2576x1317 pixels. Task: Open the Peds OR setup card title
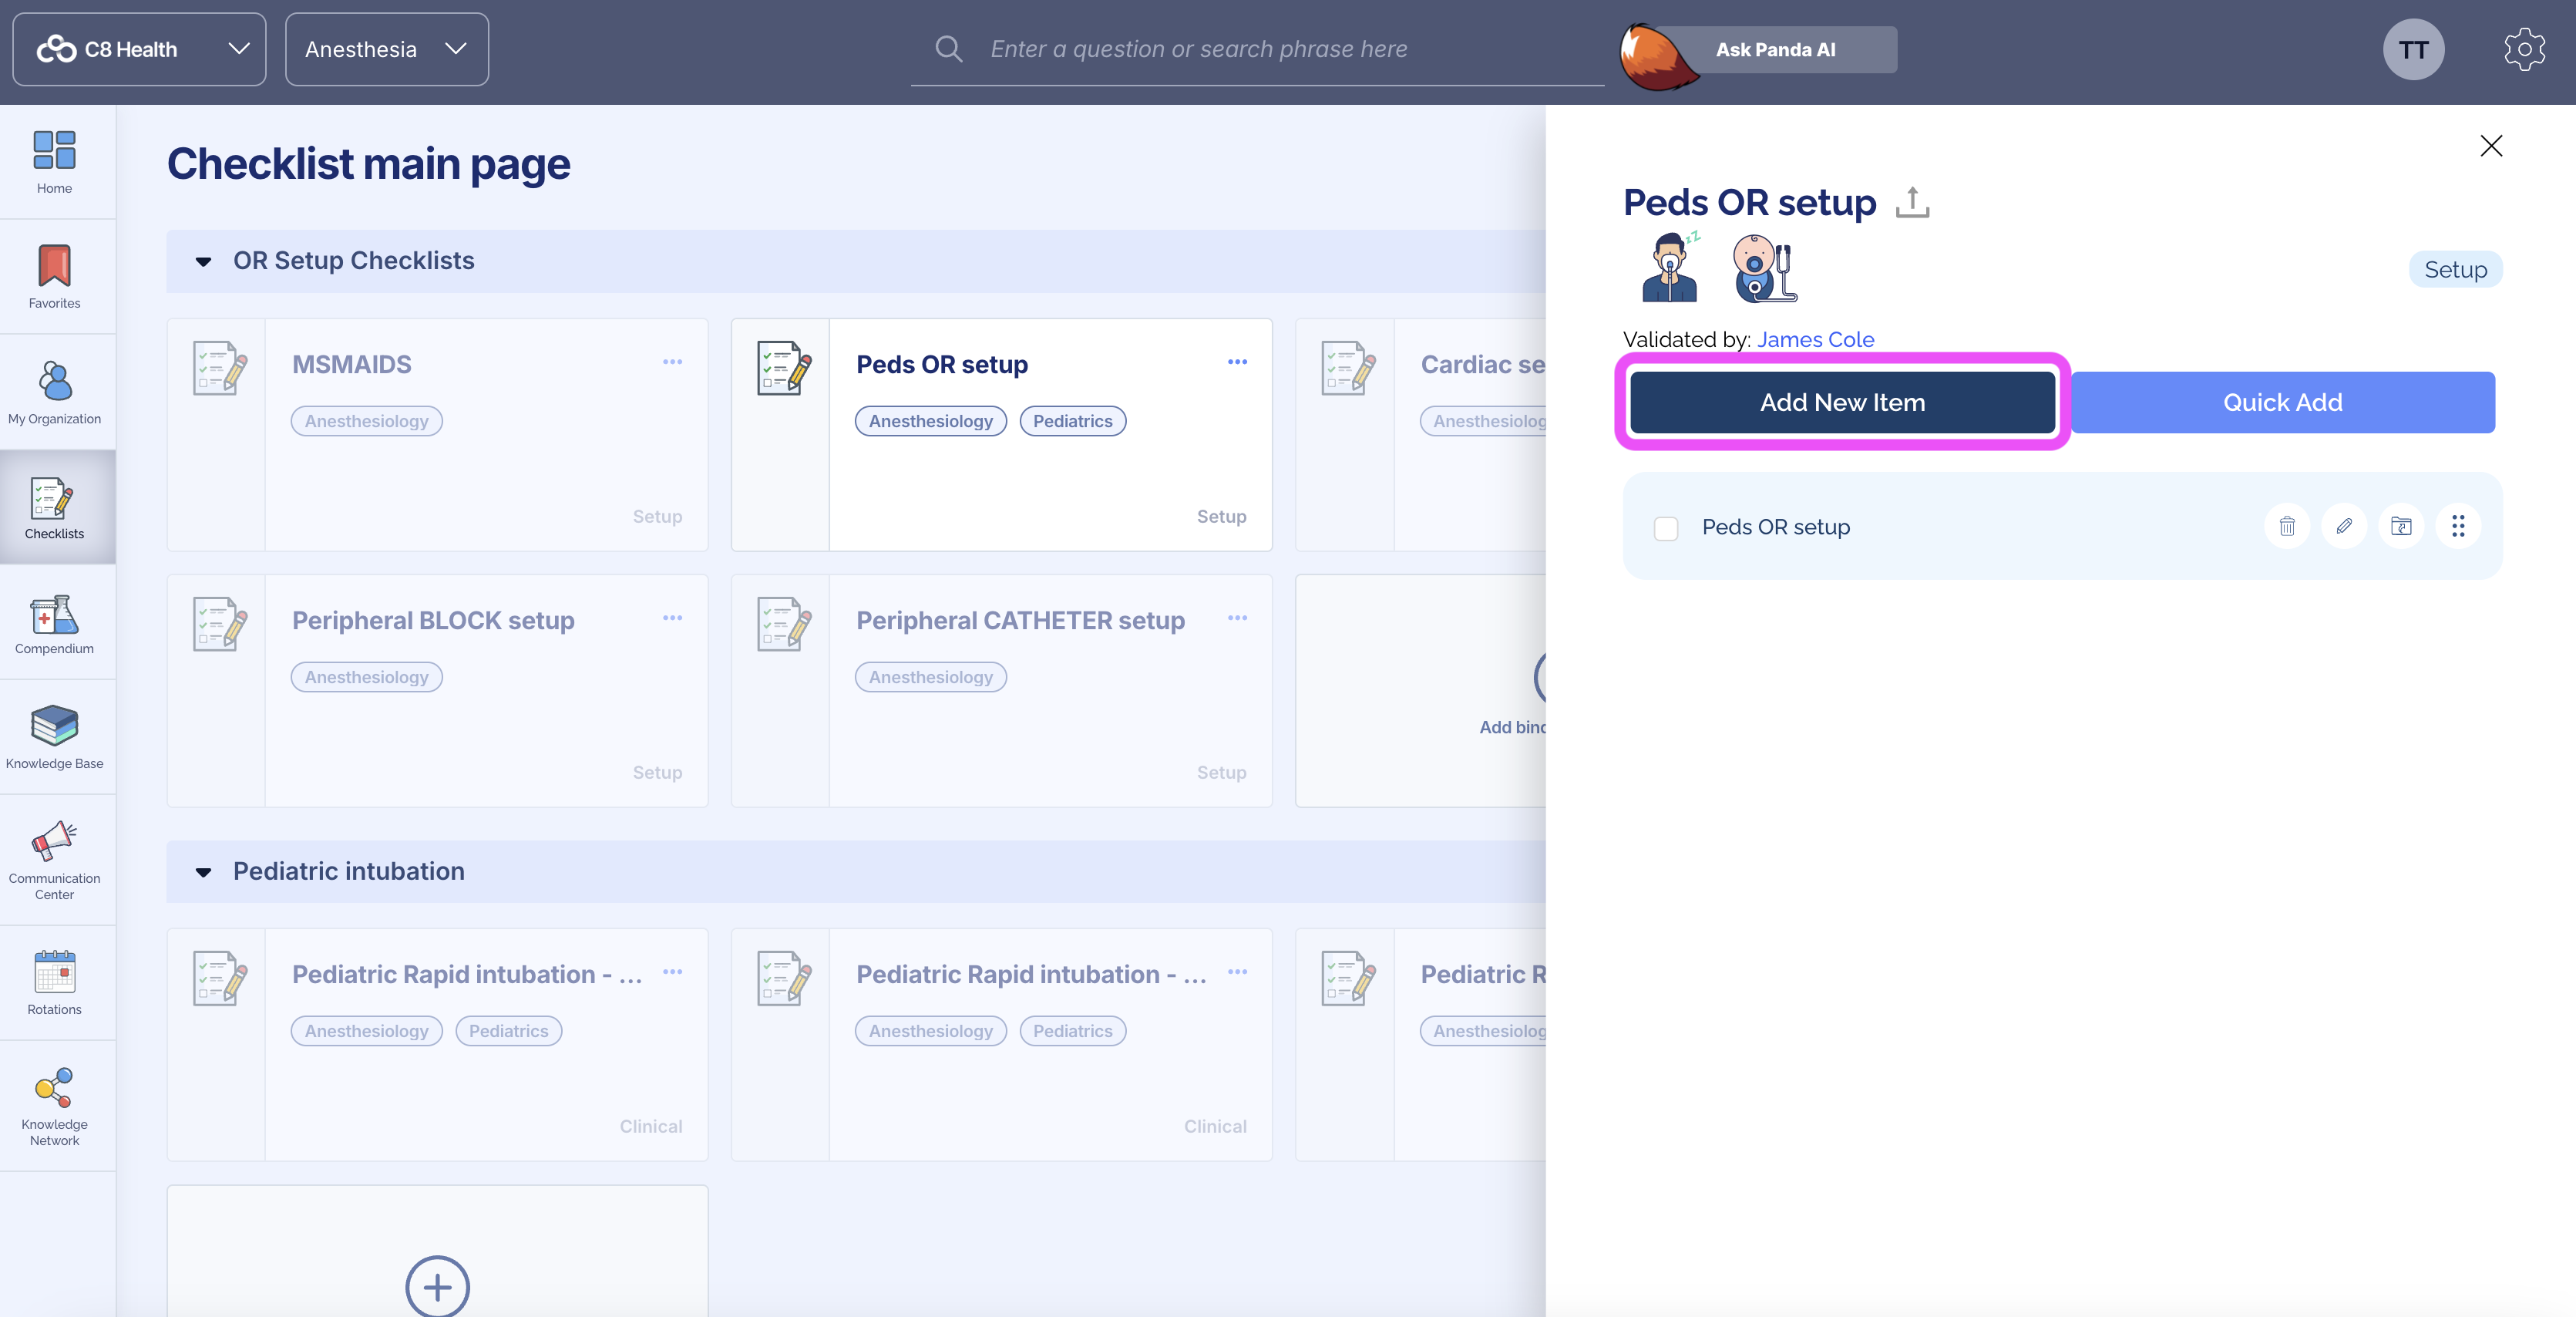[x=941, y=365]
